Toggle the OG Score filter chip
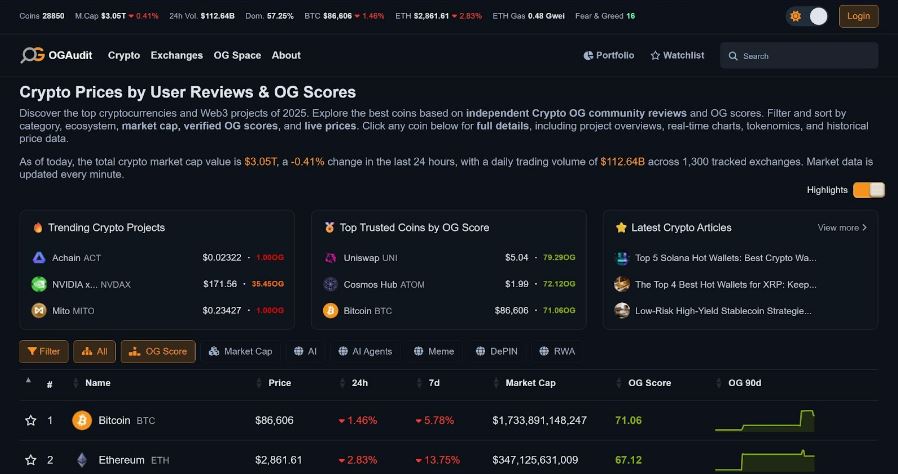Image resolution: width=898 pixels, height=474 pixels. point(158,351)
